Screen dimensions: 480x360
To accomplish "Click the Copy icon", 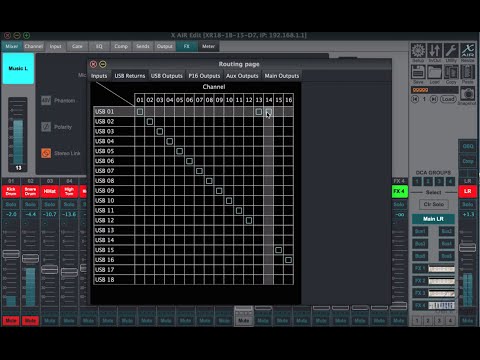I will click(451, 72).
